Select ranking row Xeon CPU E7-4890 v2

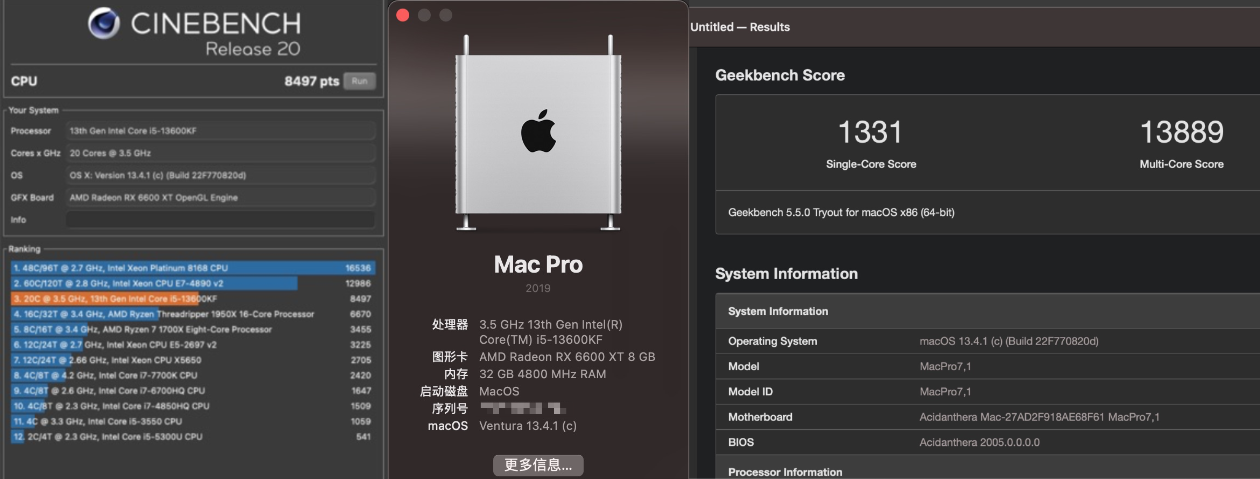(193, 284)
